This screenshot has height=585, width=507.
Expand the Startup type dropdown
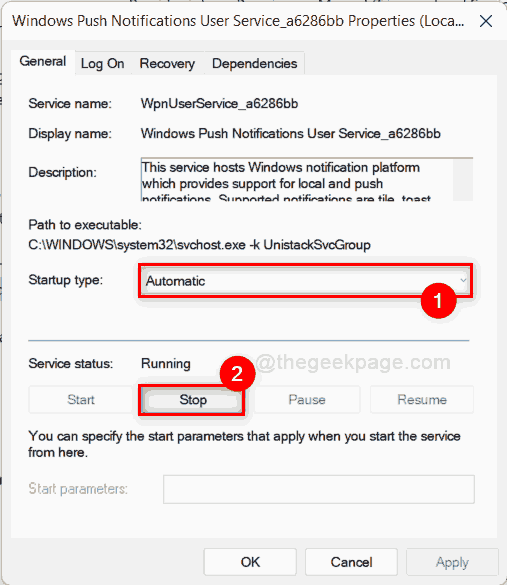(306, 281)
